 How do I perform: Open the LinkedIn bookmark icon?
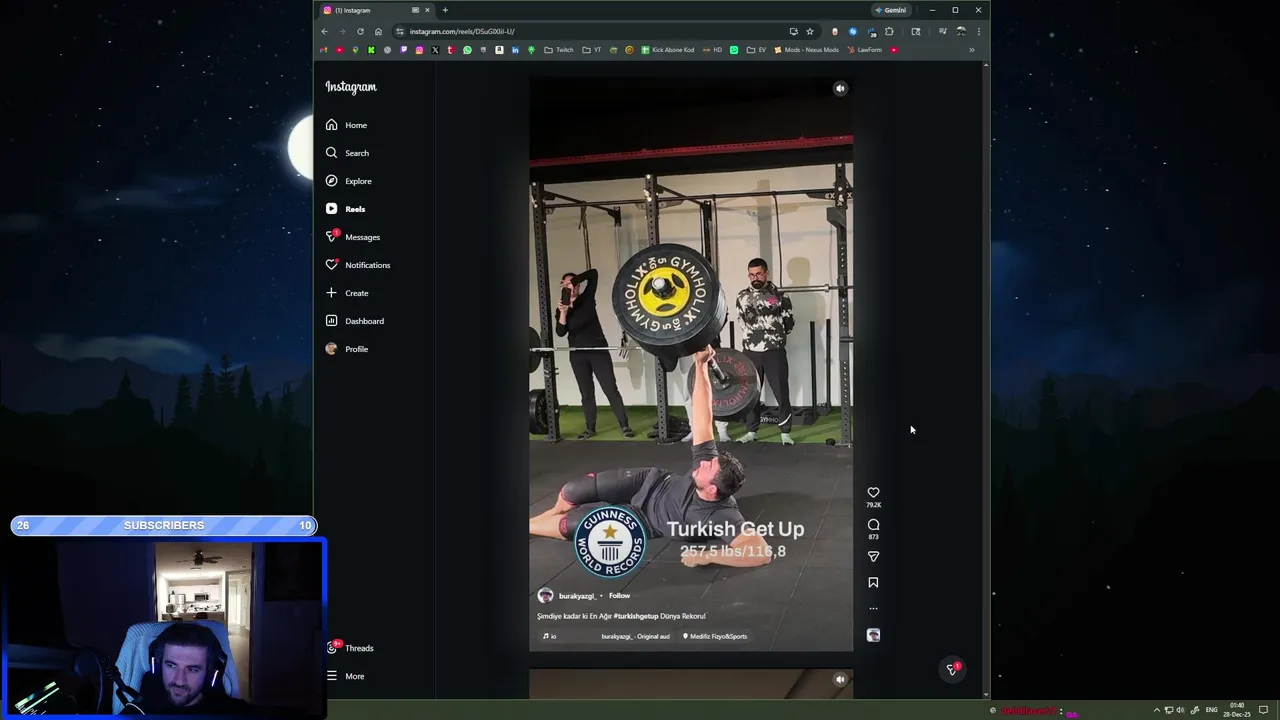coord(515,50)
